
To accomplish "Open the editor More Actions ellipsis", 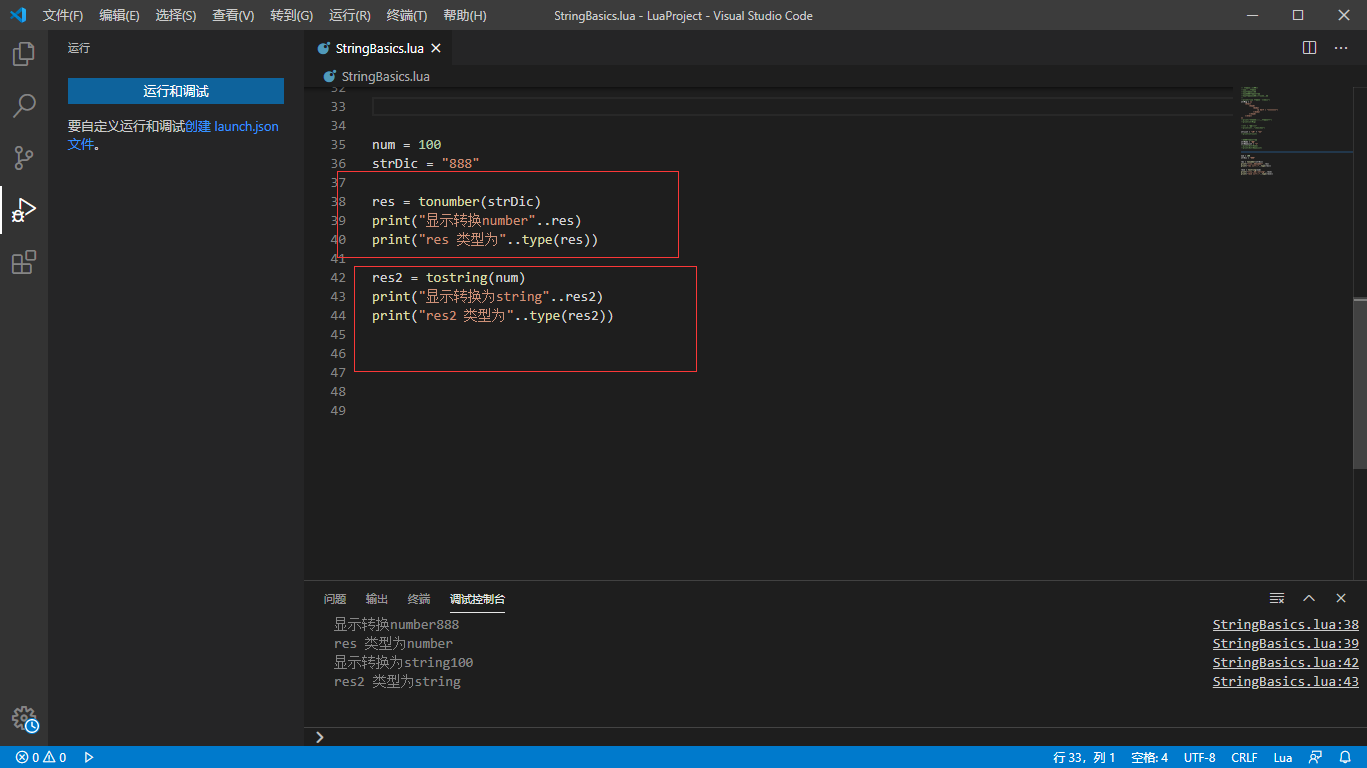I will tap(1341, 48).
